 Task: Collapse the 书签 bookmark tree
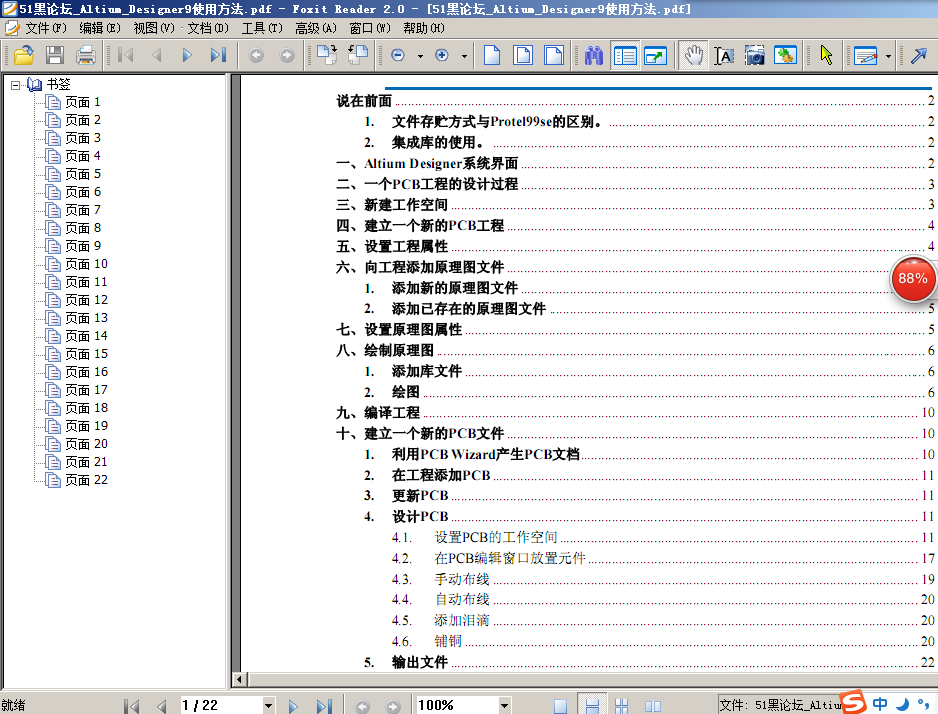click(x=16, y=85)
